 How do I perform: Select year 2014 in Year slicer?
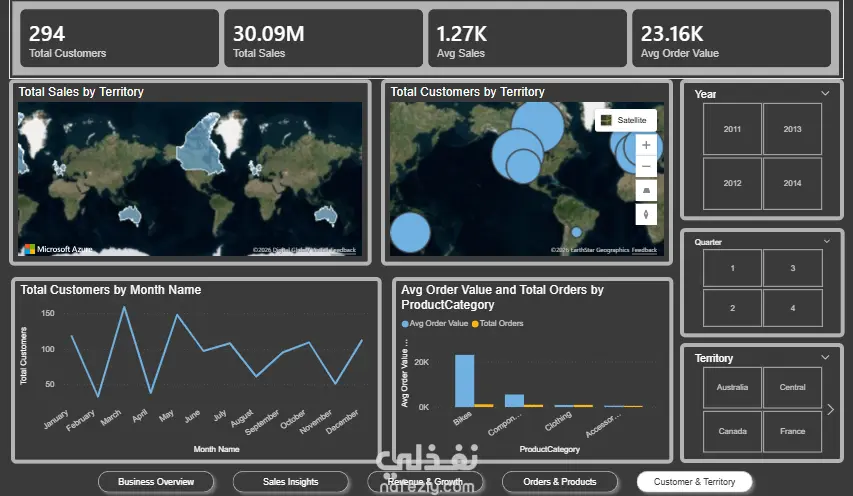(x=792, y=183)
